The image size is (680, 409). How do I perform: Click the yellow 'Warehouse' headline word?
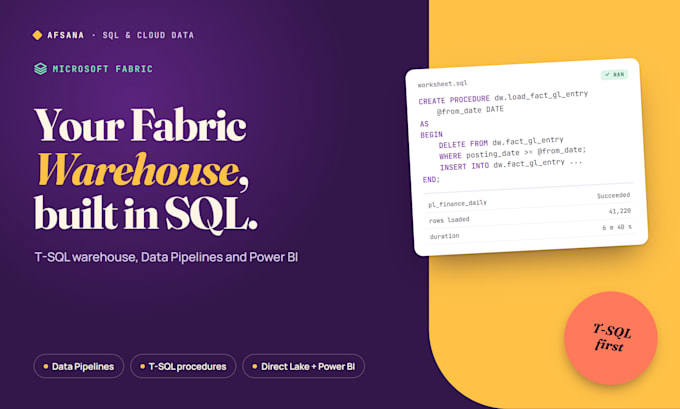pyautogui.click(x=138, y=170)
